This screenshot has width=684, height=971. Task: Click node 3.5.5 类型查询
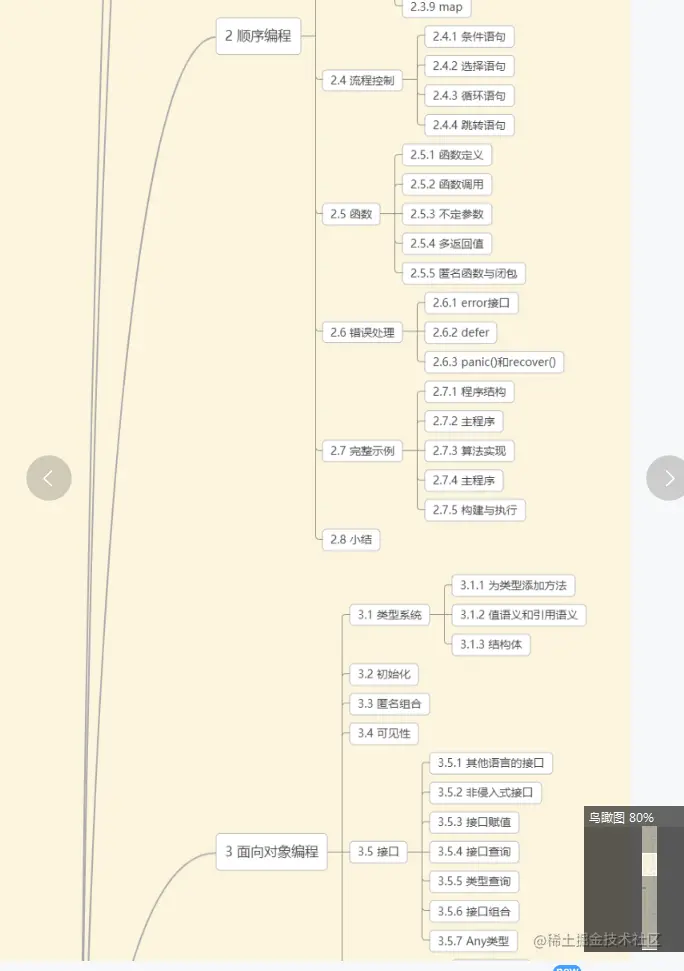pos(474,882)
